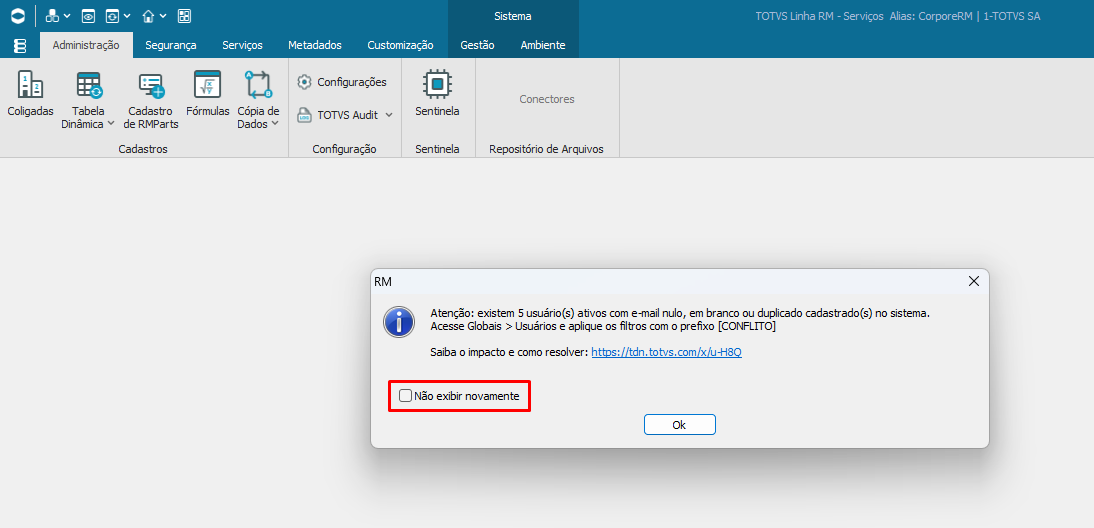
Task: Open the dropdown arrow next to the refresh window icon
Action: [x=127, y=16]
